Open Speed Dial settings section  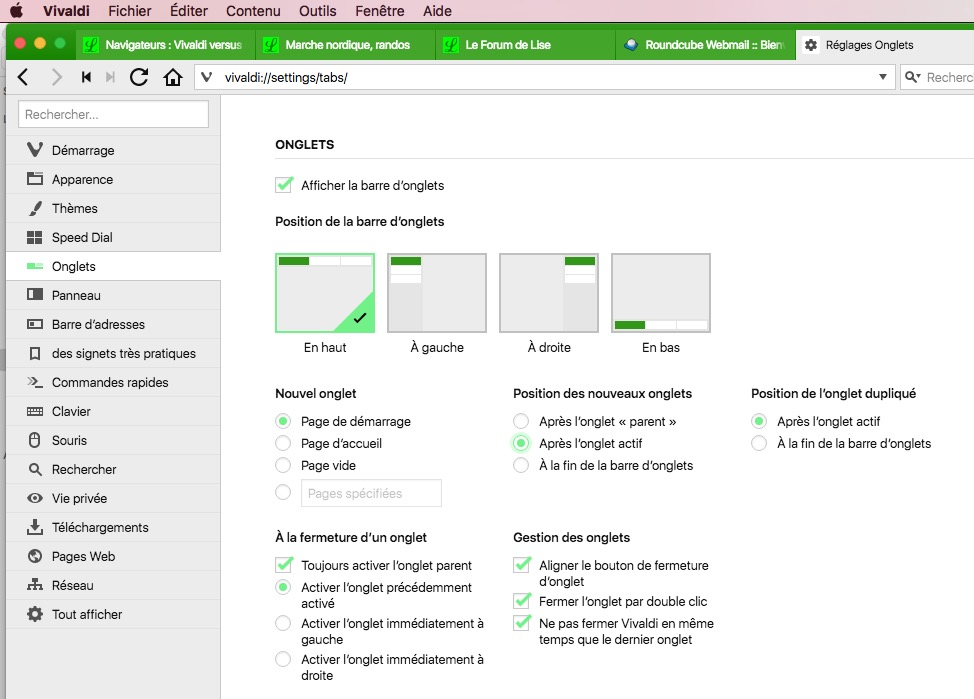[x=82, y=238]
